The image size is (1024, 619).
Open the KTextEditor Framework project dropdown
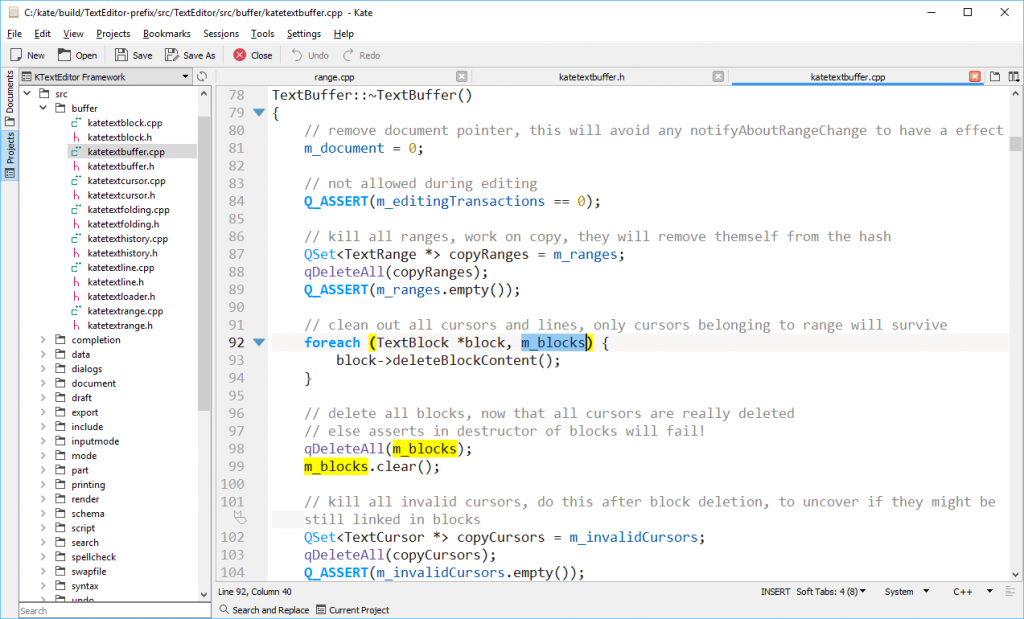pyautogui.click(x=185, y=76)
